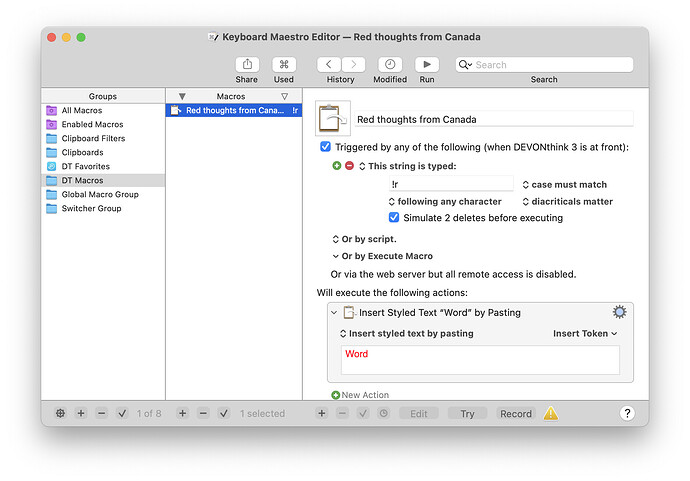Click the Try button
Image resolution: width=690 pixels, height=481 pixels.
pyautogui.click(x=468, y=414)
